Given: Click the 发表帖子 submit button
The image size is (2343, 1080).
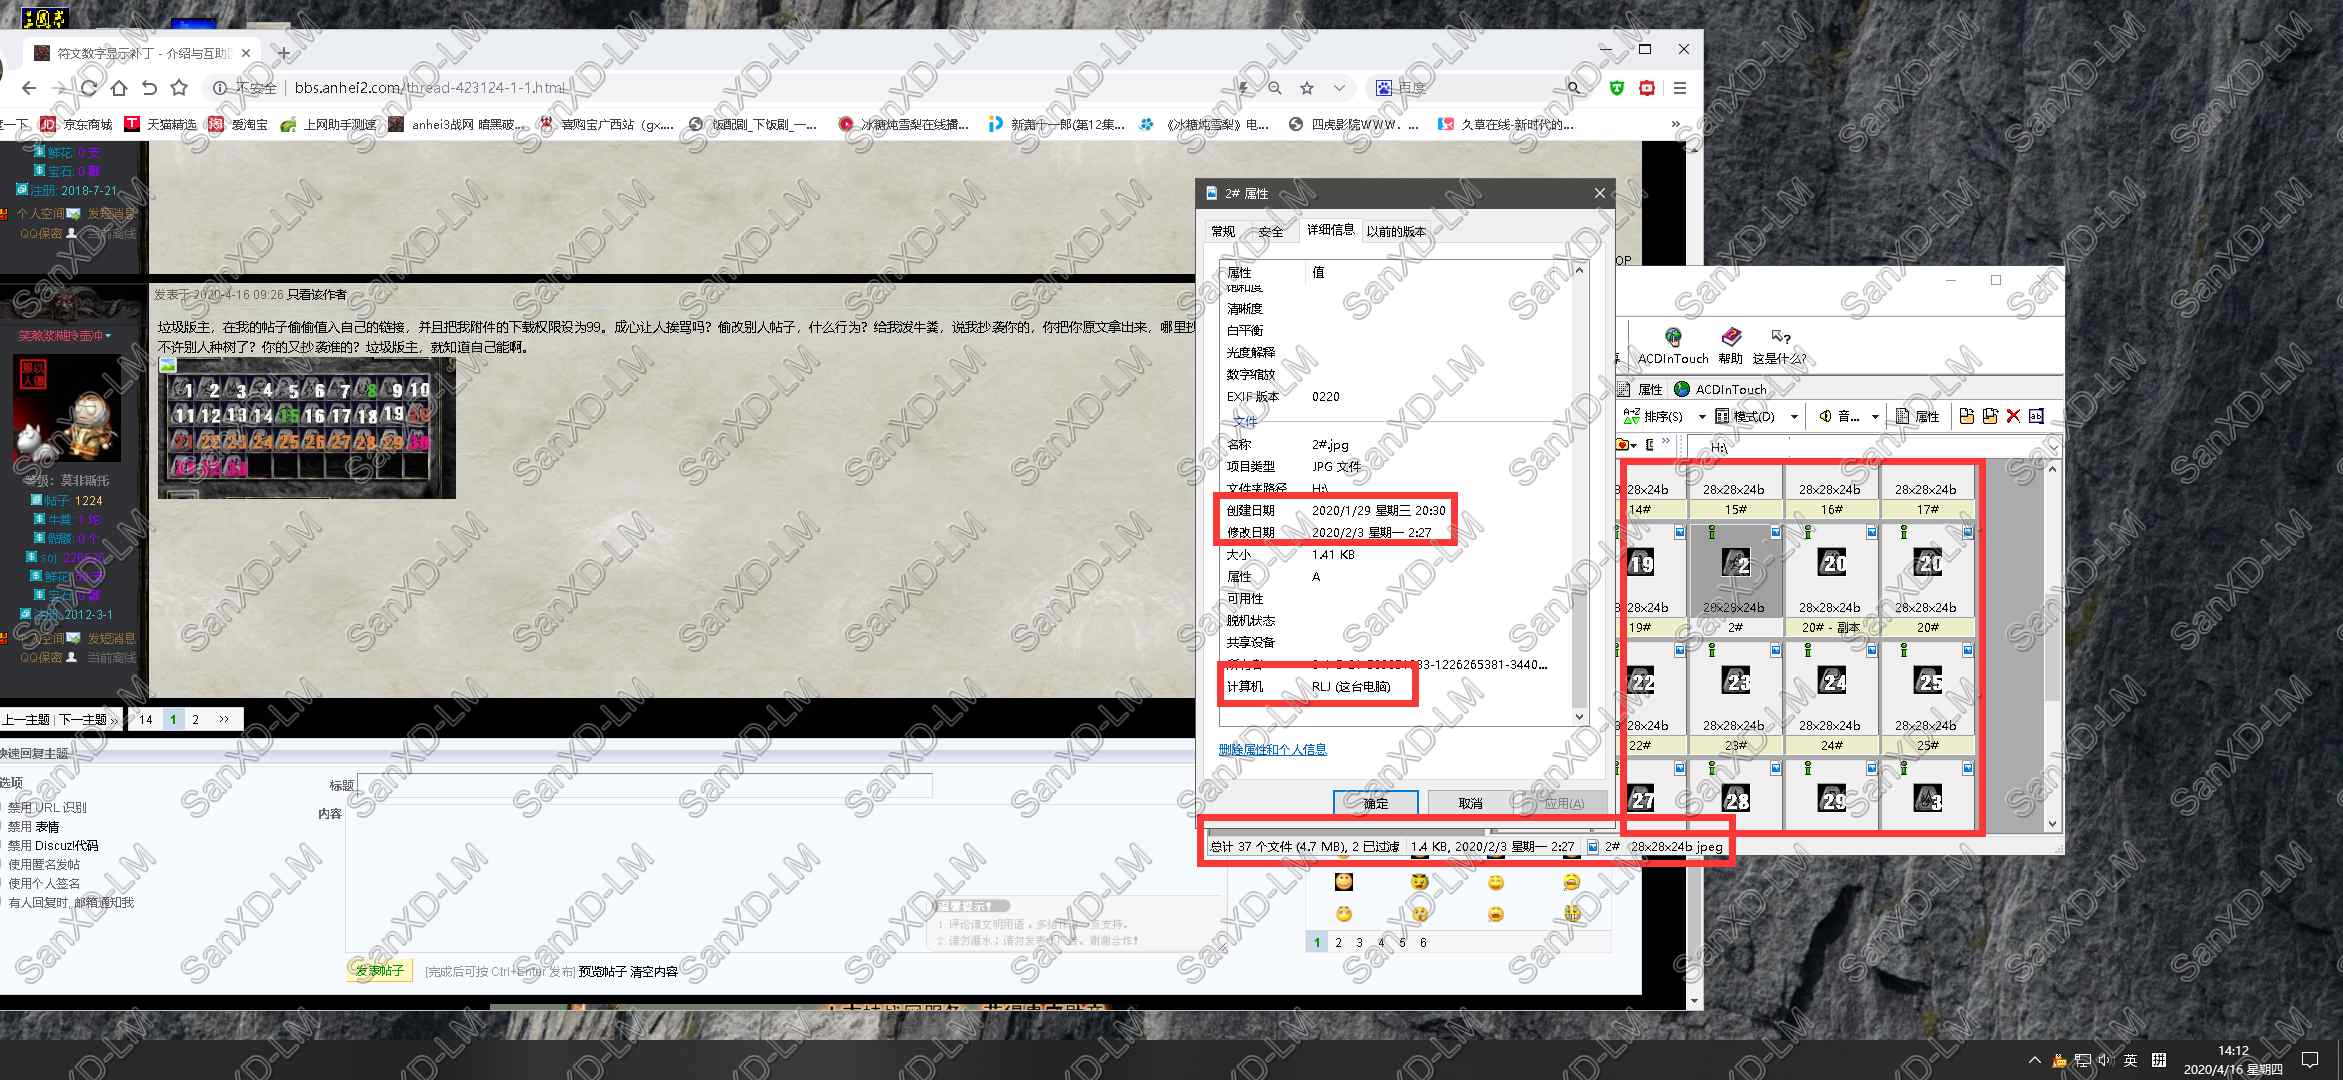Looking at the screenshot, I should coord(380,970).
